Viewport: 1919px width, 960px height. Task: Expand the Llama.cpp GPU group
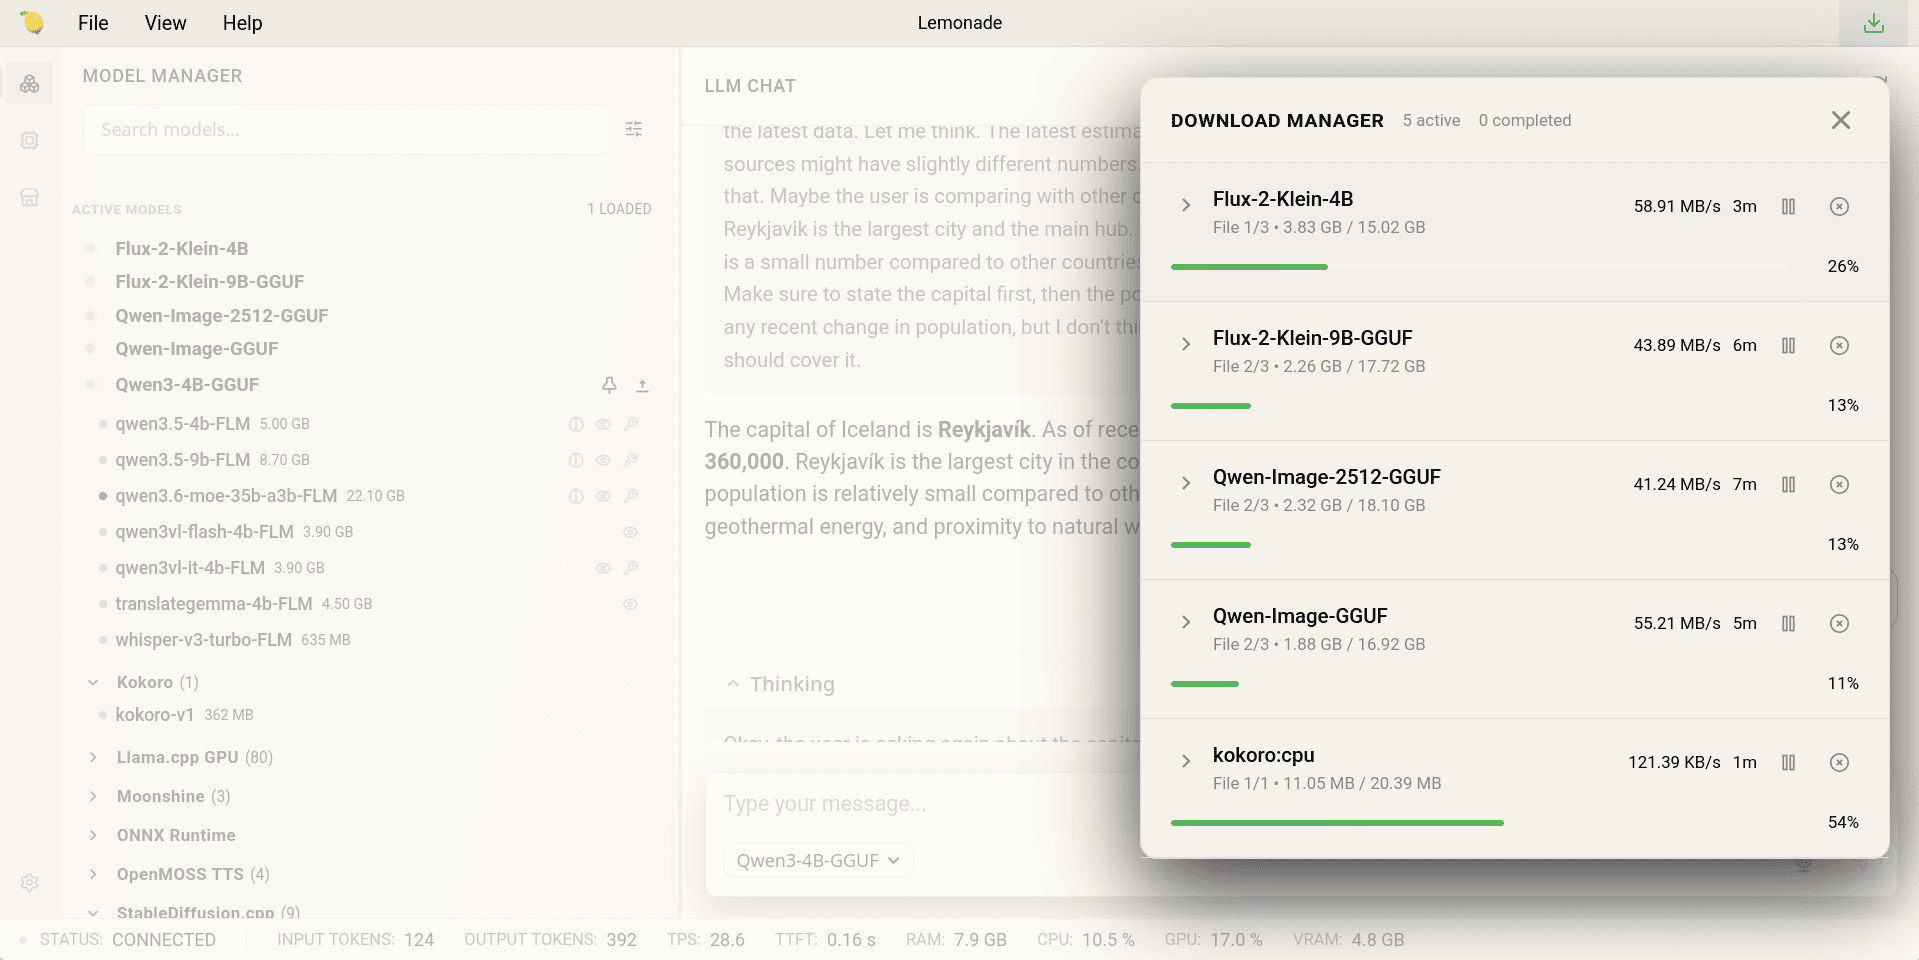coord(93,757)
